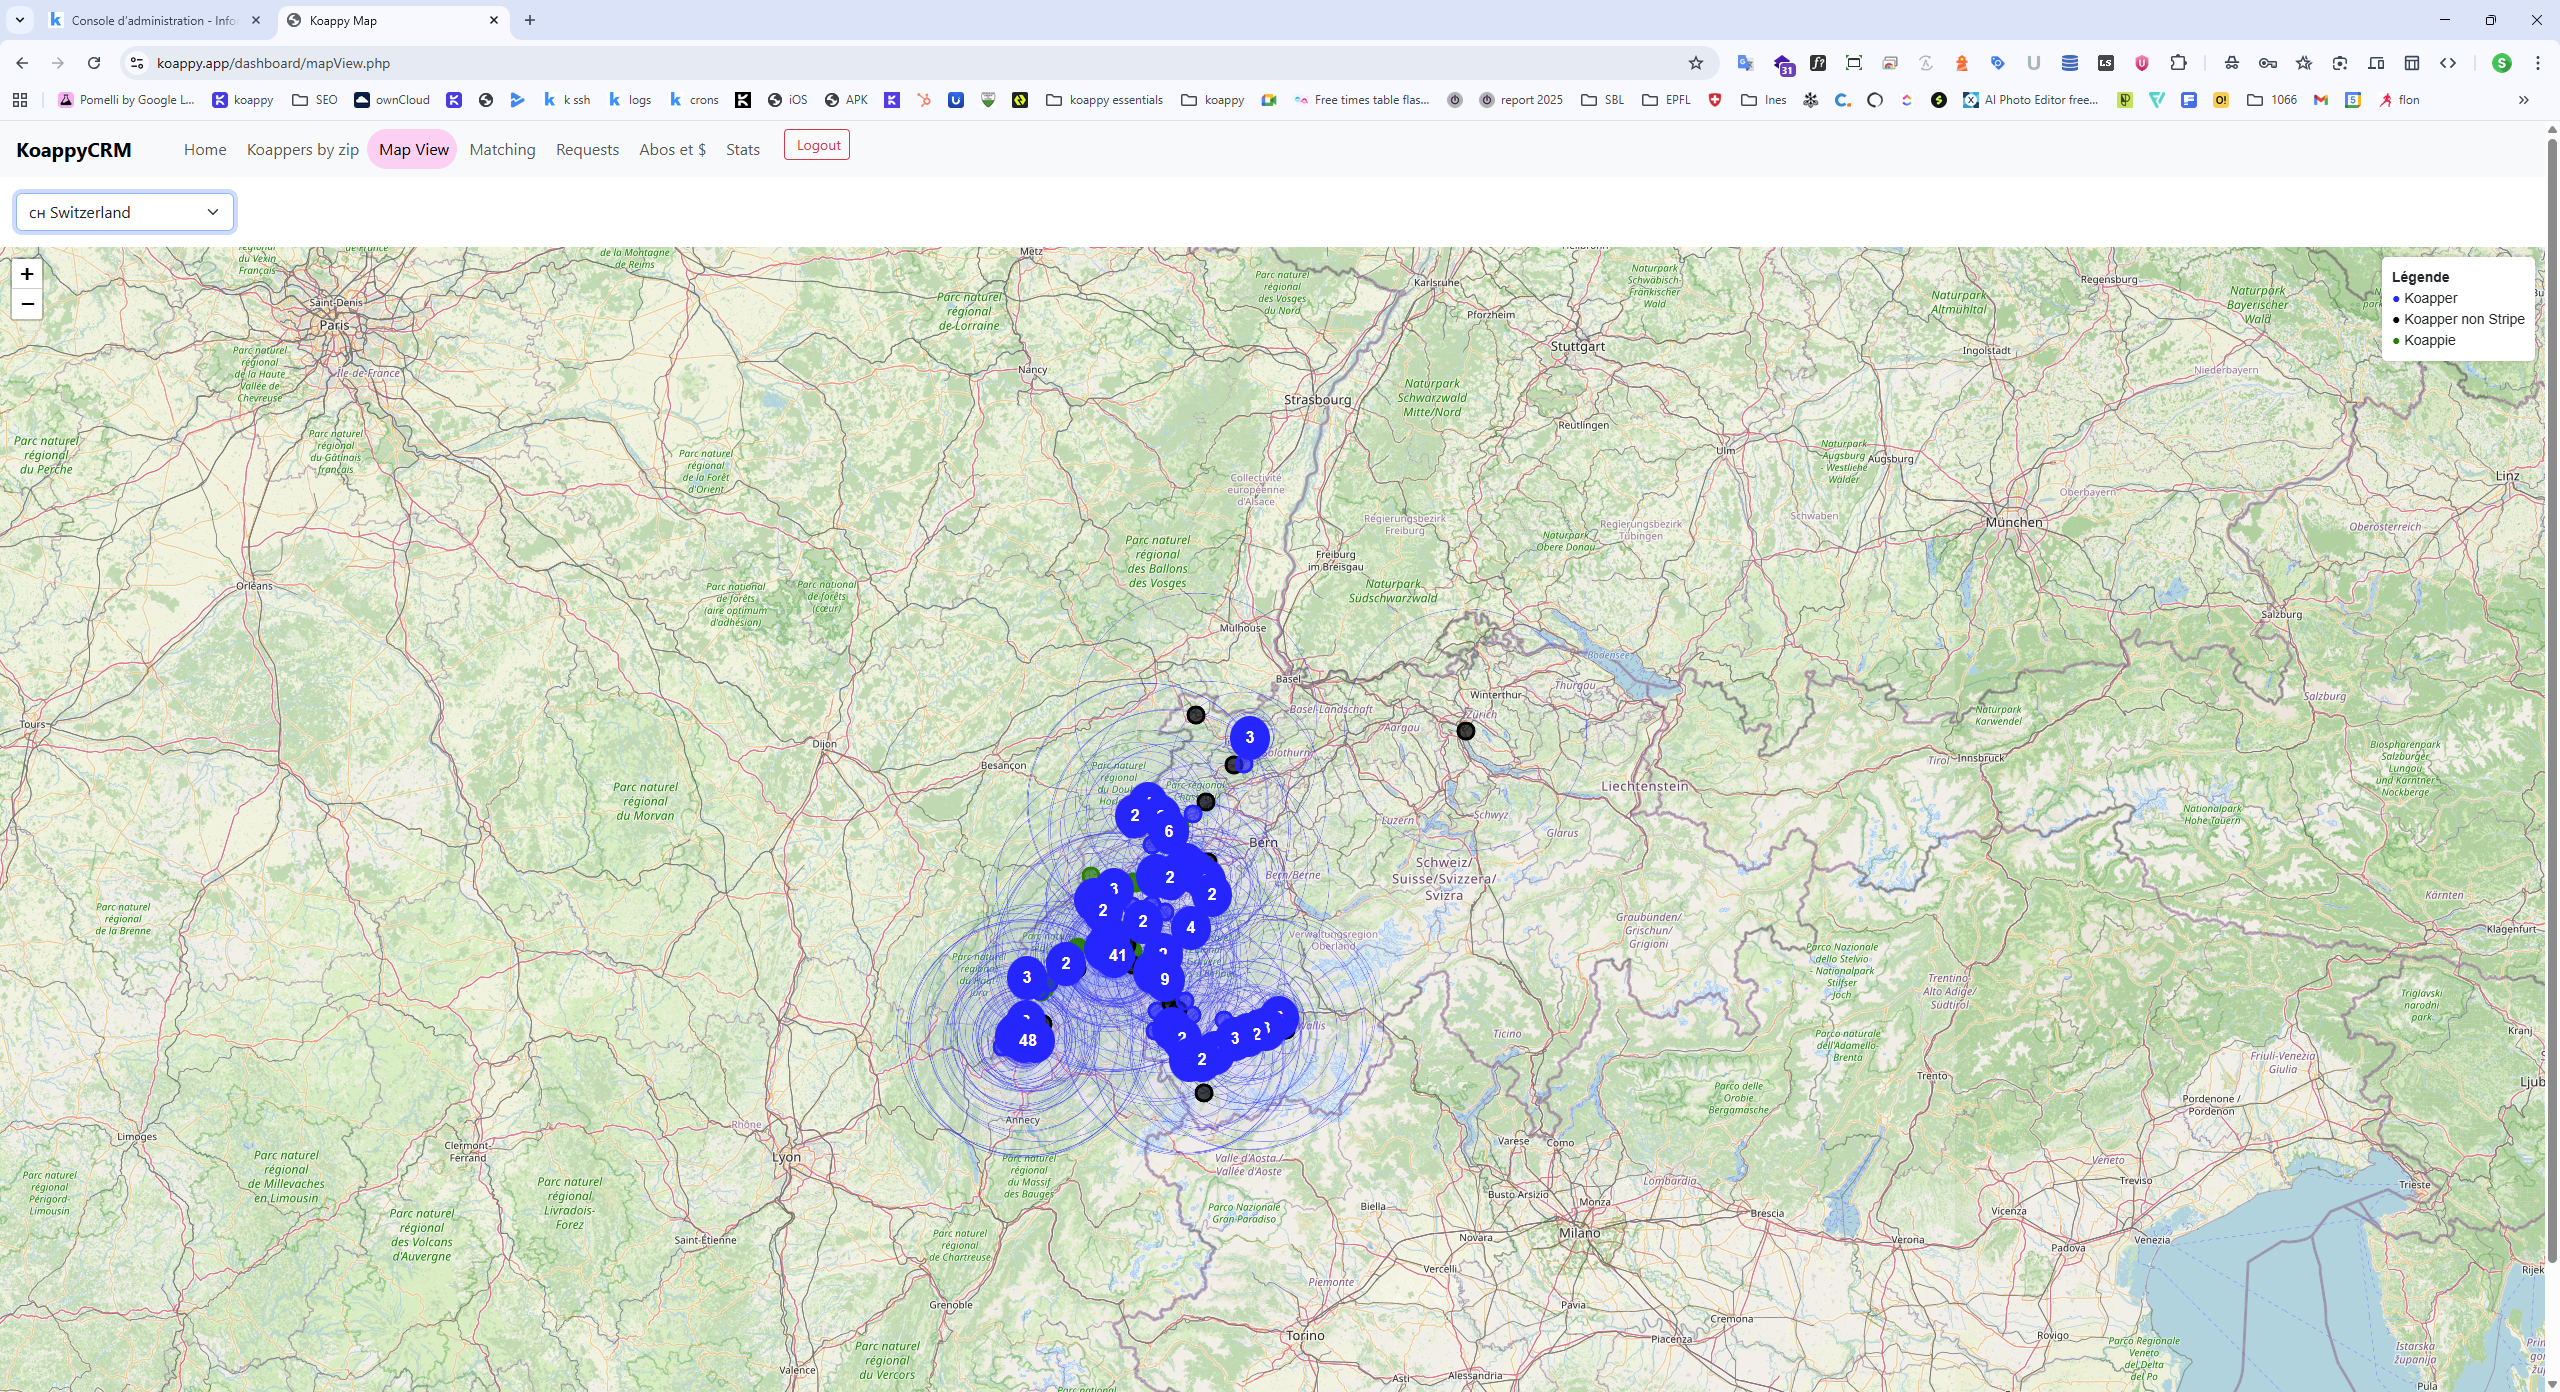
Task: Open the report 2025 bookmark
Action: [x=1521, y=100]
